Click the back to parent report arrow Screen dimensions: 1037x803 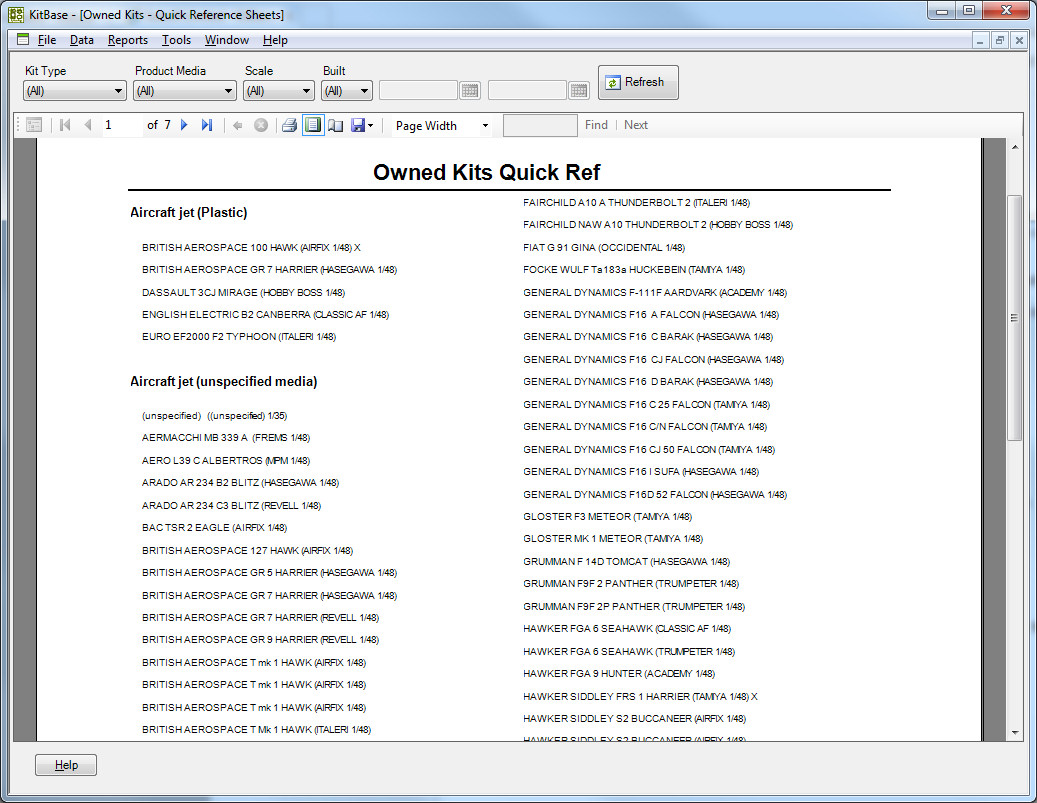(x=237, y=125)
